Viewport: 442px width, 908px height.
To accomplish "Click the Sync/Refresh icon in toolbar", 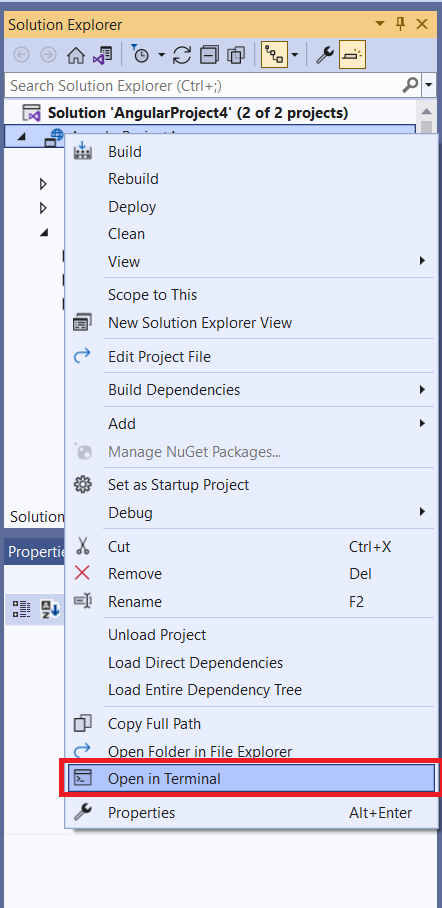I will click(182, 55).
